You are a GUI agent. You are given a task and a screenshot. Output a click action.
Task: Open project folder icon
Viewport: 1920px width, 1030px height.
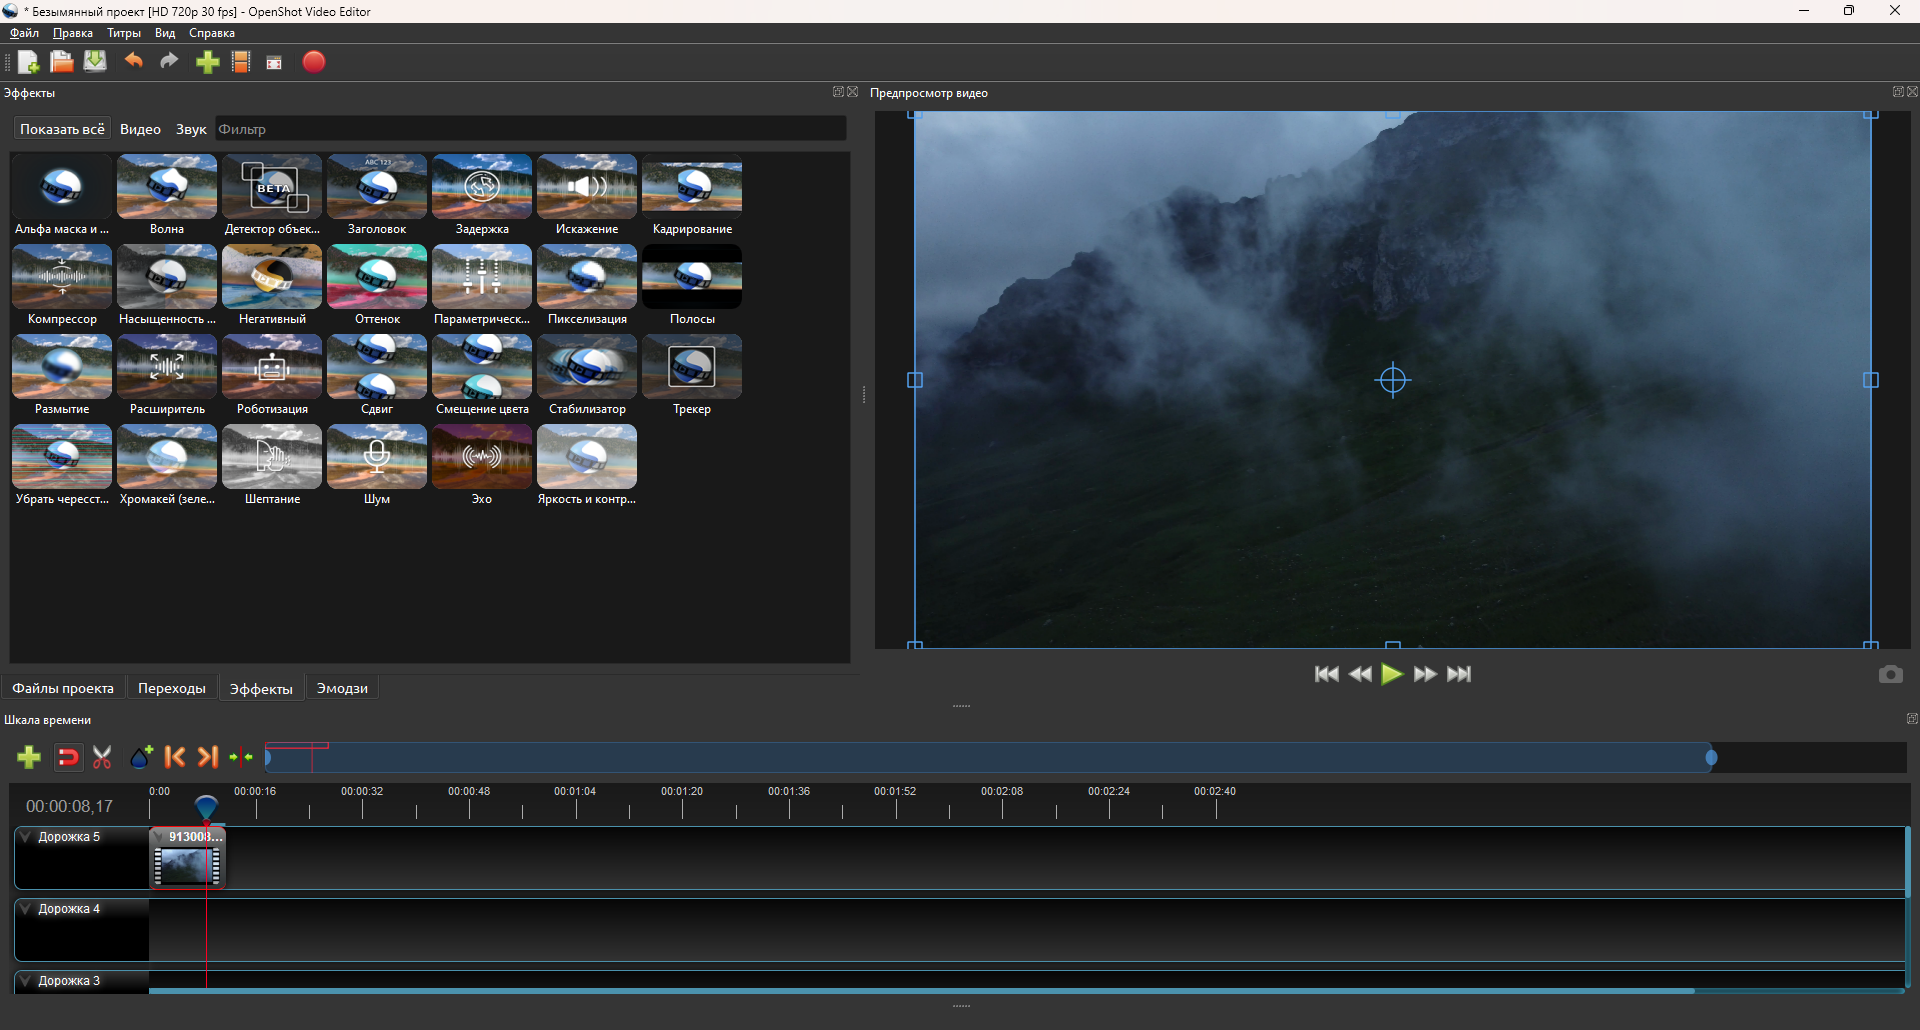pyautogui.click(x=62, y=62)
